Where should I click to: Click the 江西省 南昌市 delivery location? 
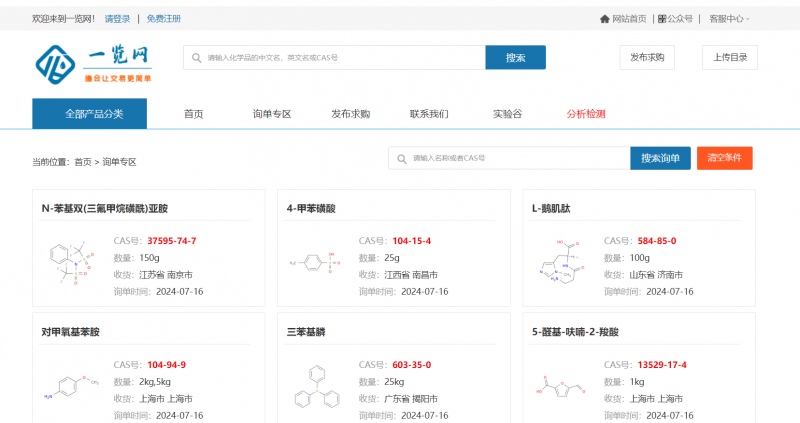411,275
